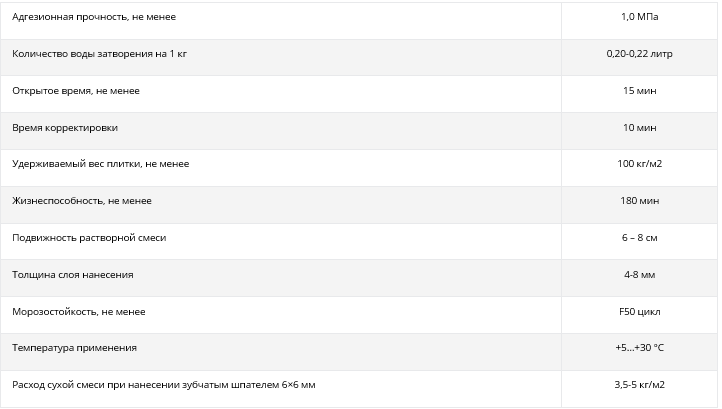Click 'Количество воды затворения на 1 кг' row label

[98, 54]
